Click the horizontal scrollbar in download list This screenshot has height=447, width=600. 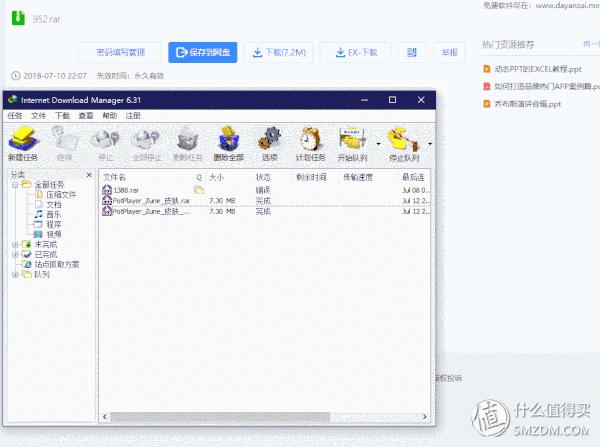220,417
